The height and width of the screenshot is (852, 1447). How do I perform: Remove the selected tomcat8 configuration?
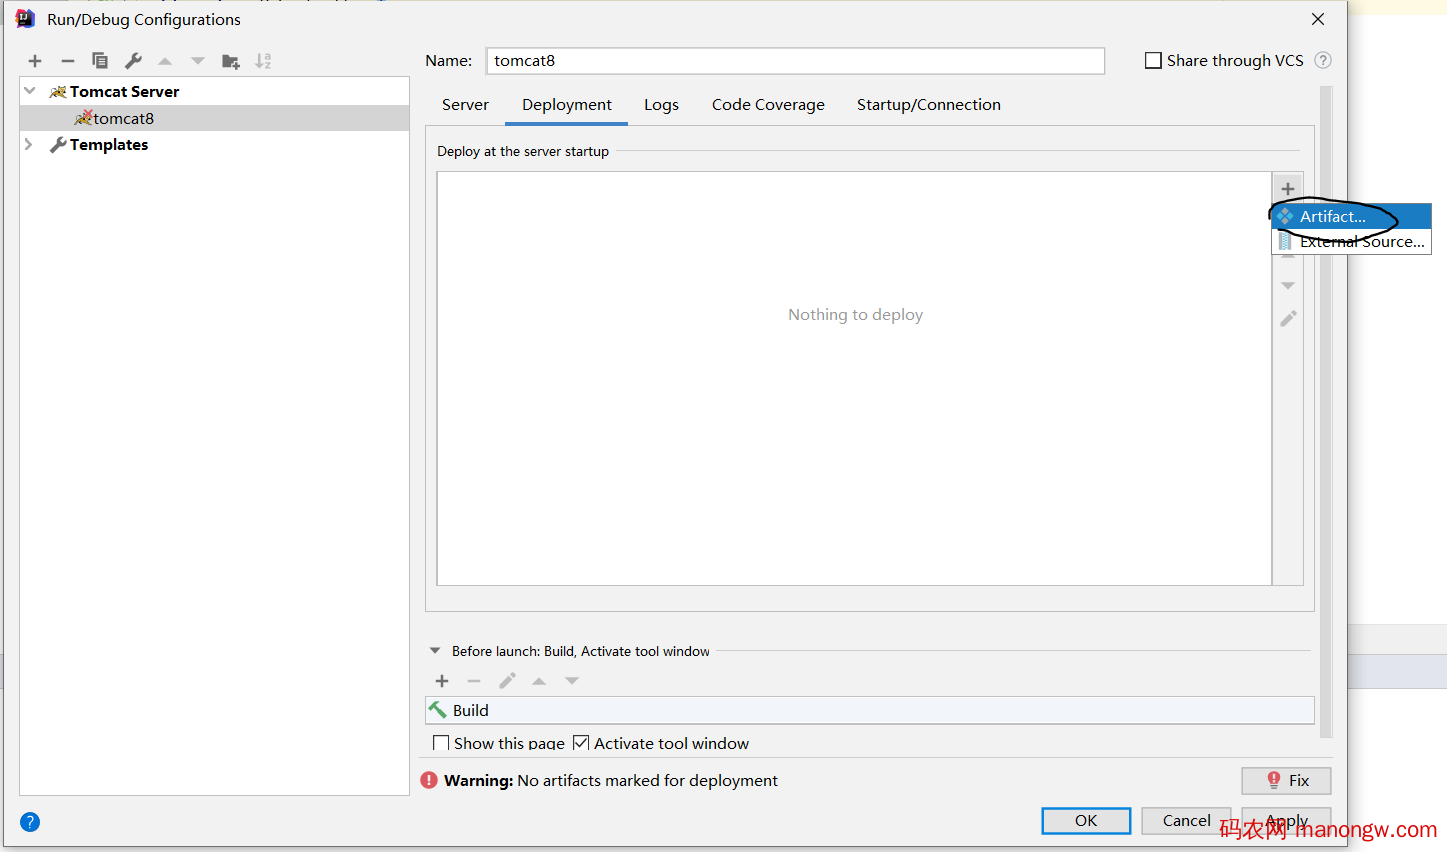(x=67, y=60)
